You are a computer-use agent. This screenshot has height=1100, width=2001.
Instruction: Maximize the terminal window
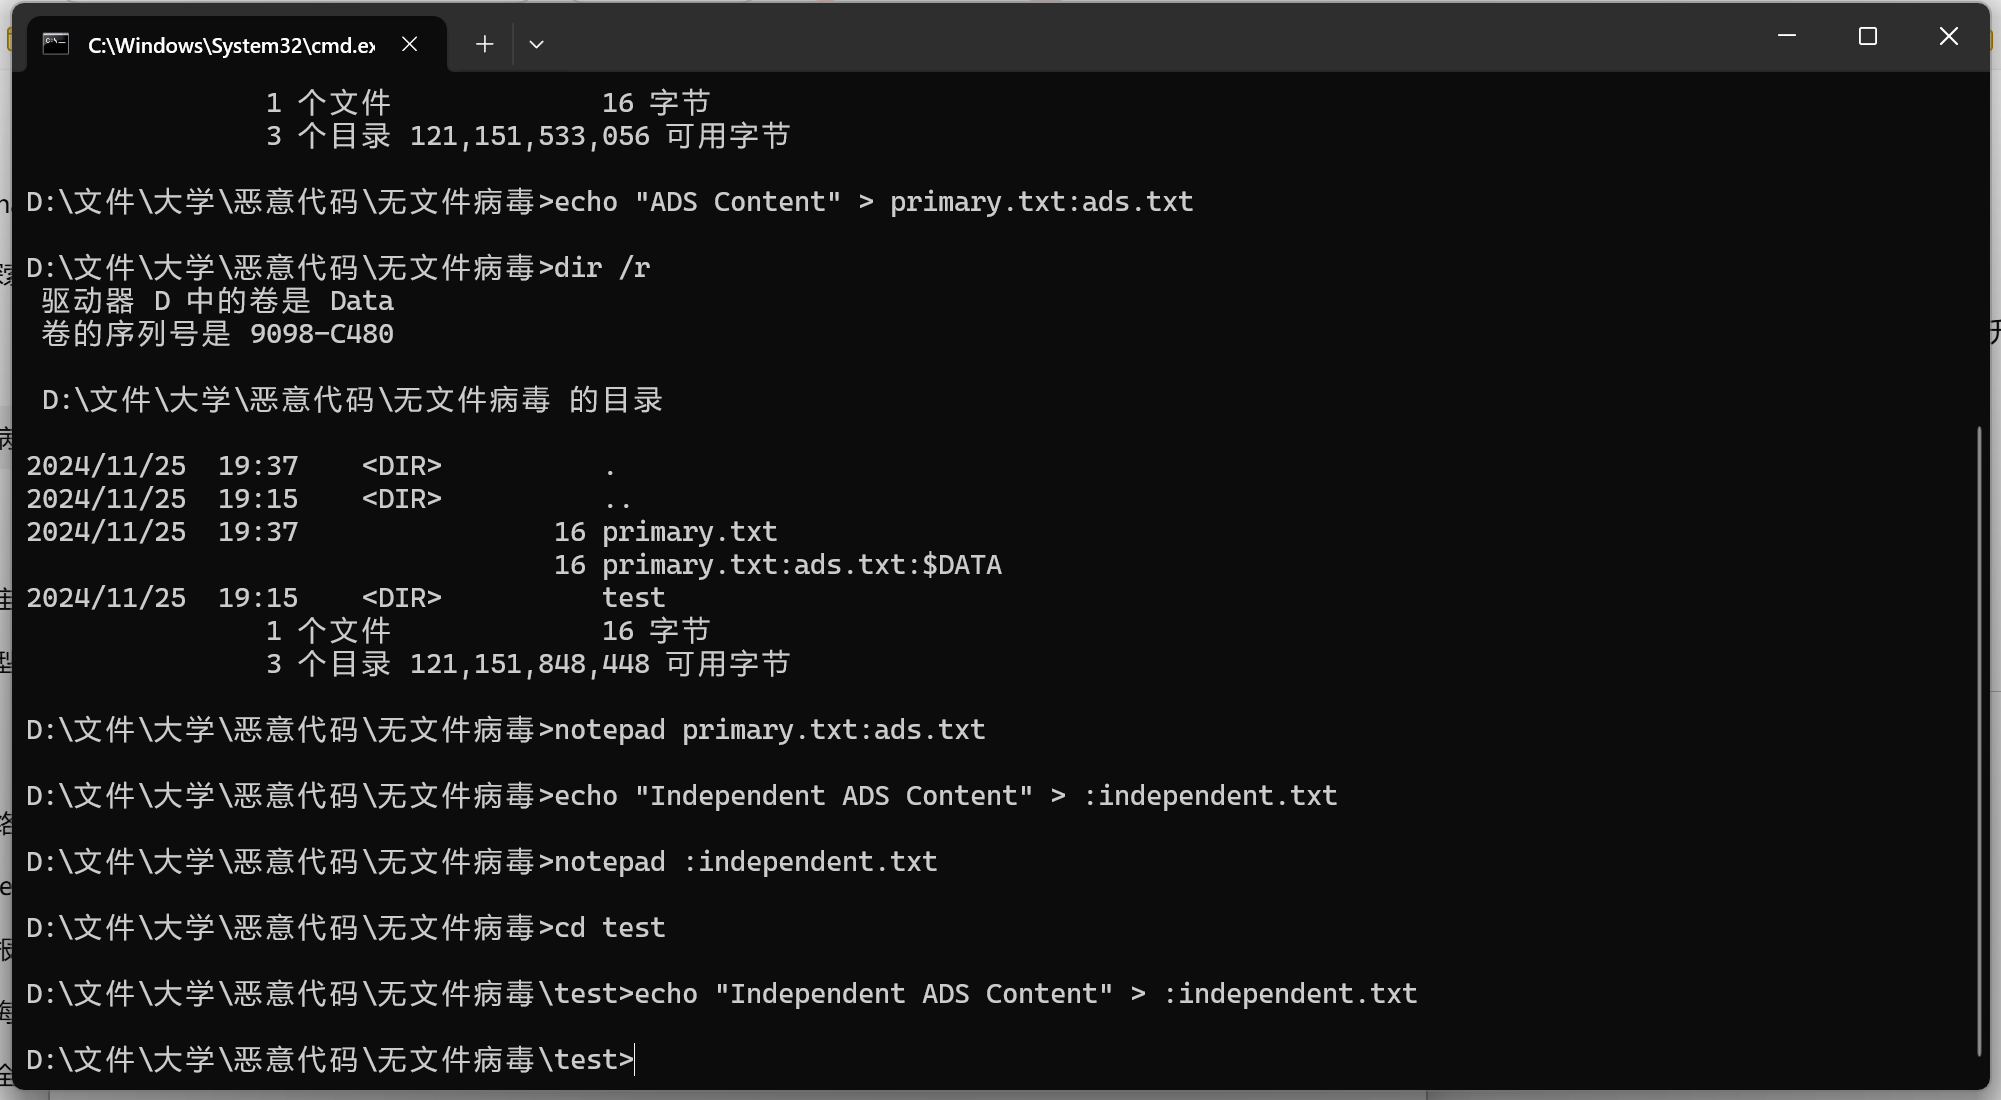point(1867,36)
